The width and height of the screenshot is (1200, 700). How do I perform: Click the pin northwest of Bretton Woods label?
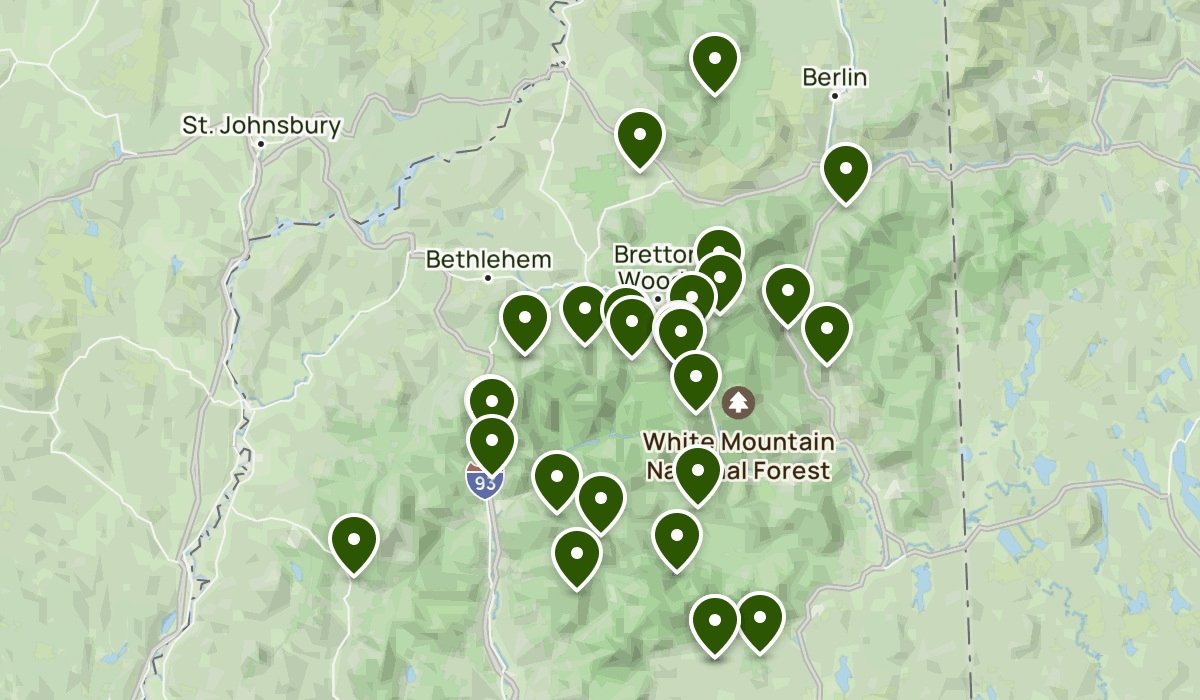[640, 140]
